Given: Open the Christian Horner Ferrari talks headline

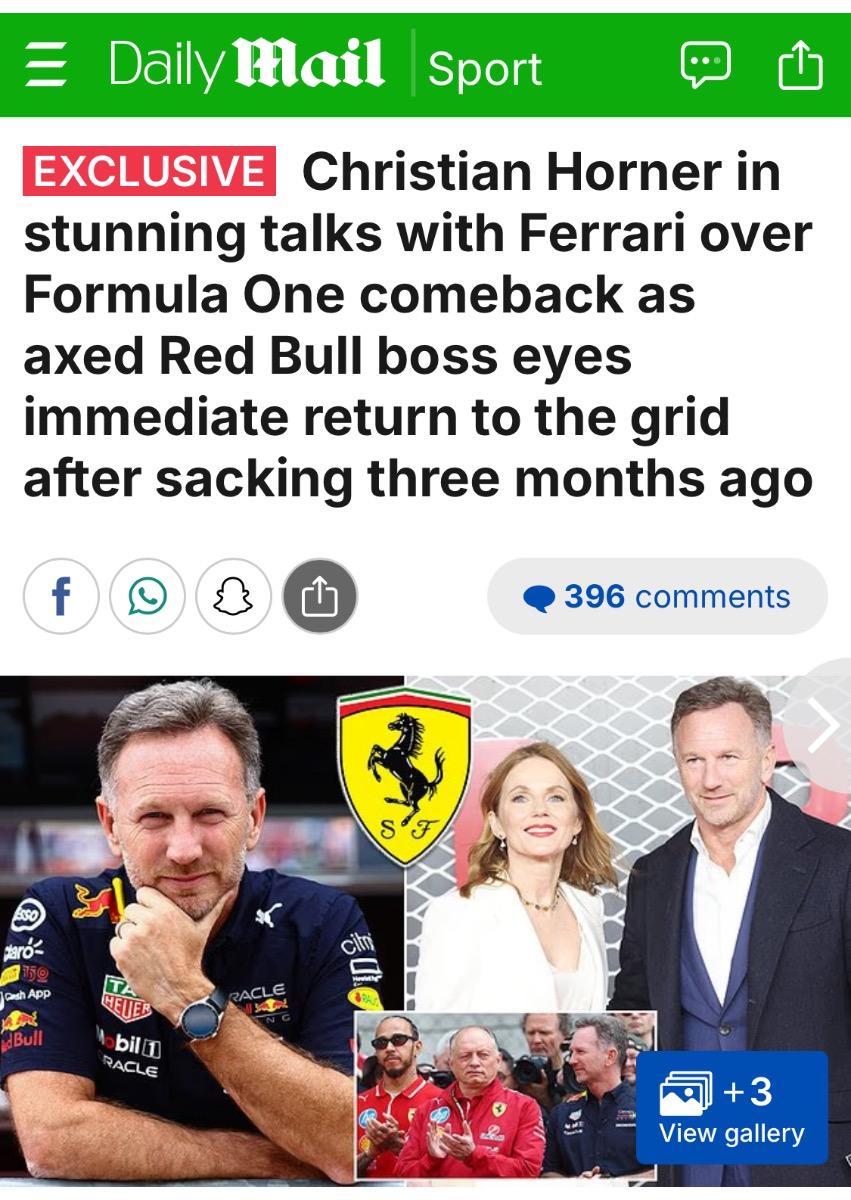Looking at the screenshot, I should [417, 326].
